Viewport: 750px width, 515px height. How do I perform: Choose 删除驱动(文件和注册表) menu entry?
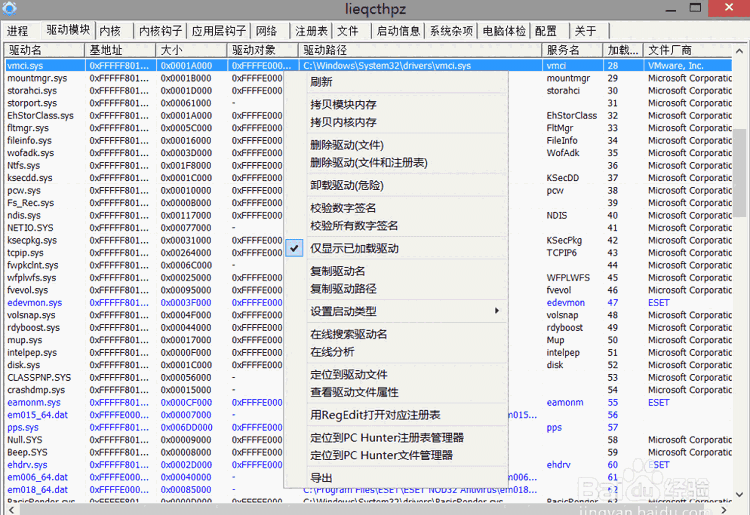(368, 162)
